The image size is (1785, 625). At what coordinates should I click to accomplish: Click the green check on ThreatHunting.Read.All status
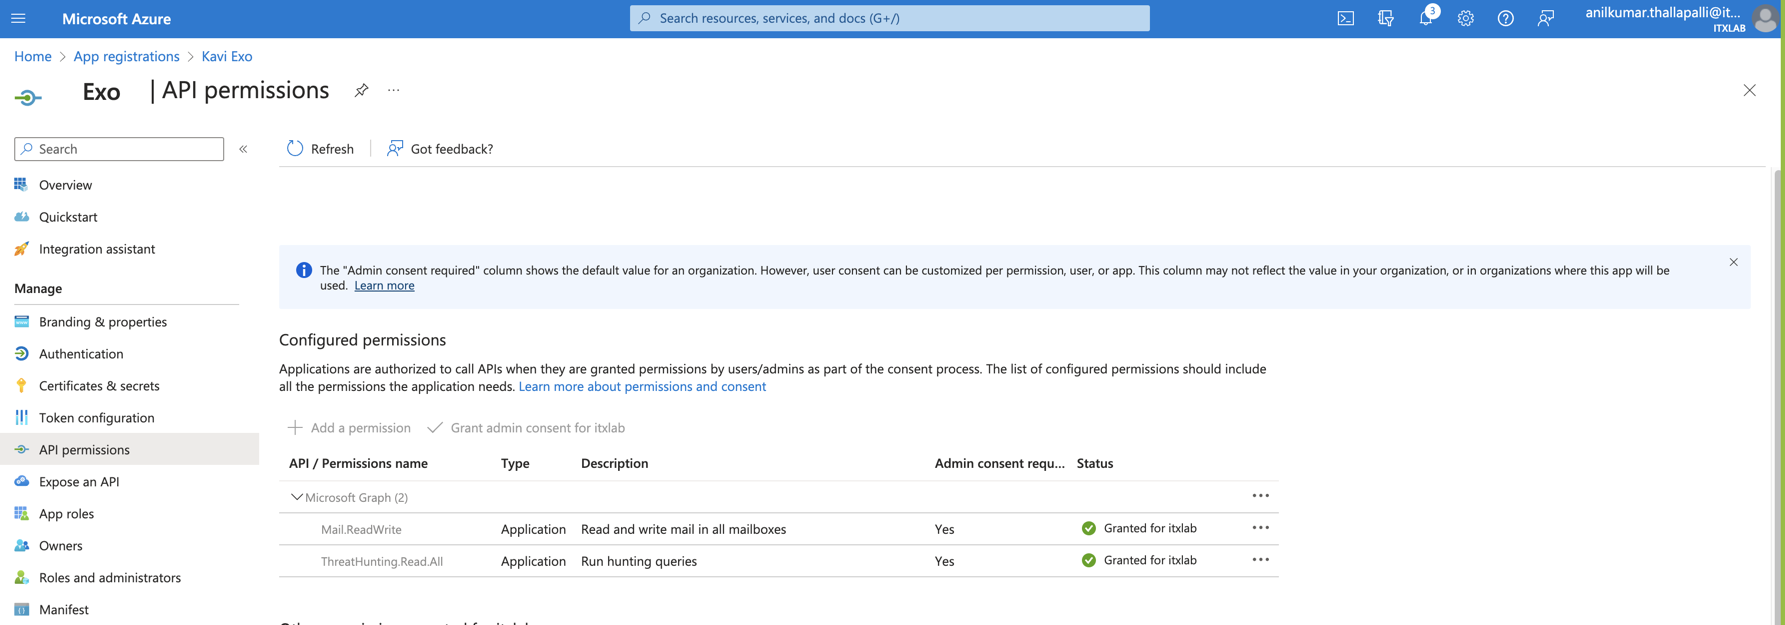pyautogui.click(x=1089, y=560)
